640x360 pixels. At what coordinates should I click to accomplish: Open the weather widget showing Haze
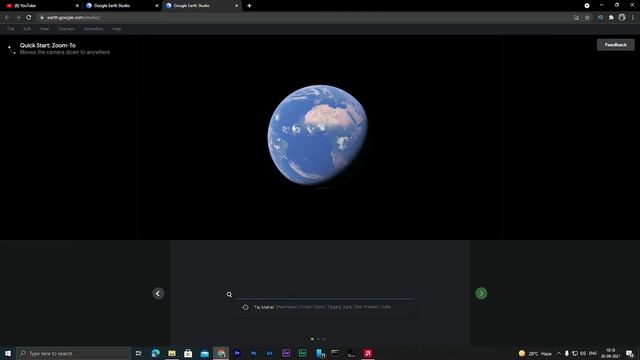535,353
